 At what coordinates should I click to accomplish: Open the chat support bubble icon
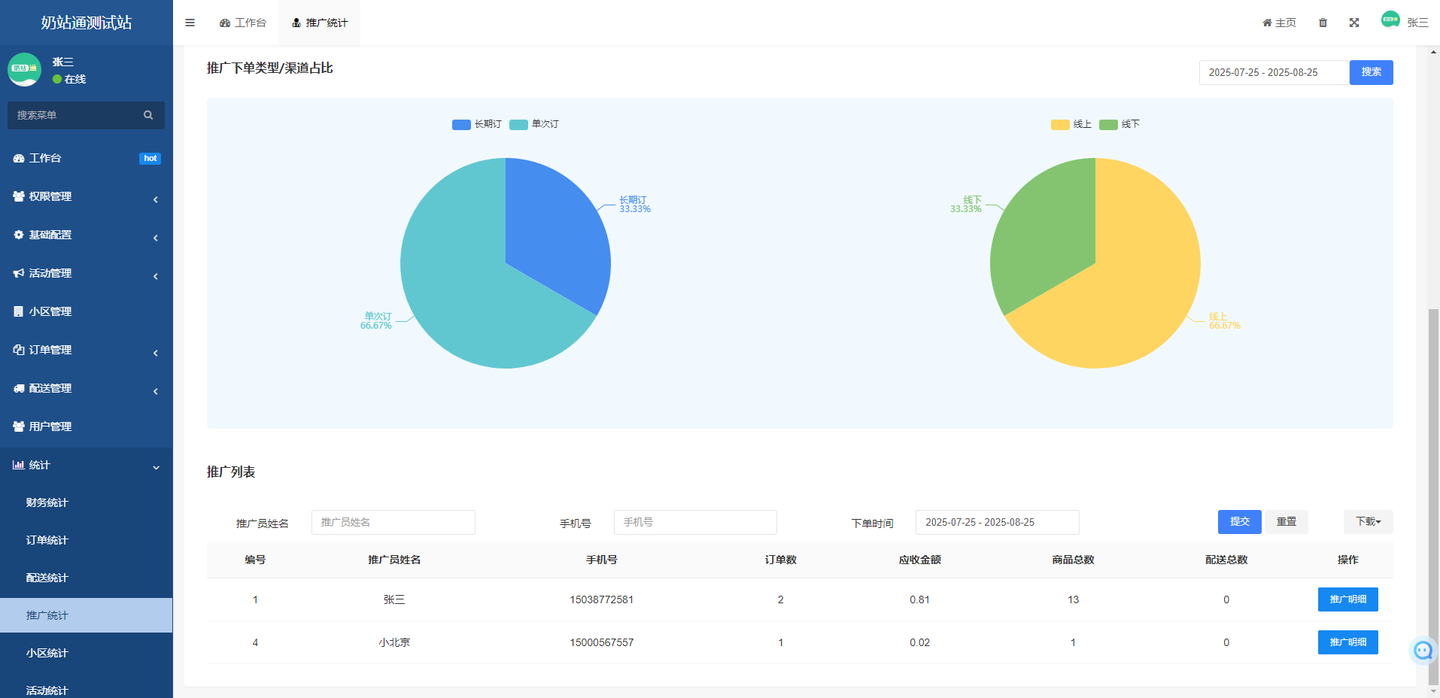click(x=1424, y=650)
